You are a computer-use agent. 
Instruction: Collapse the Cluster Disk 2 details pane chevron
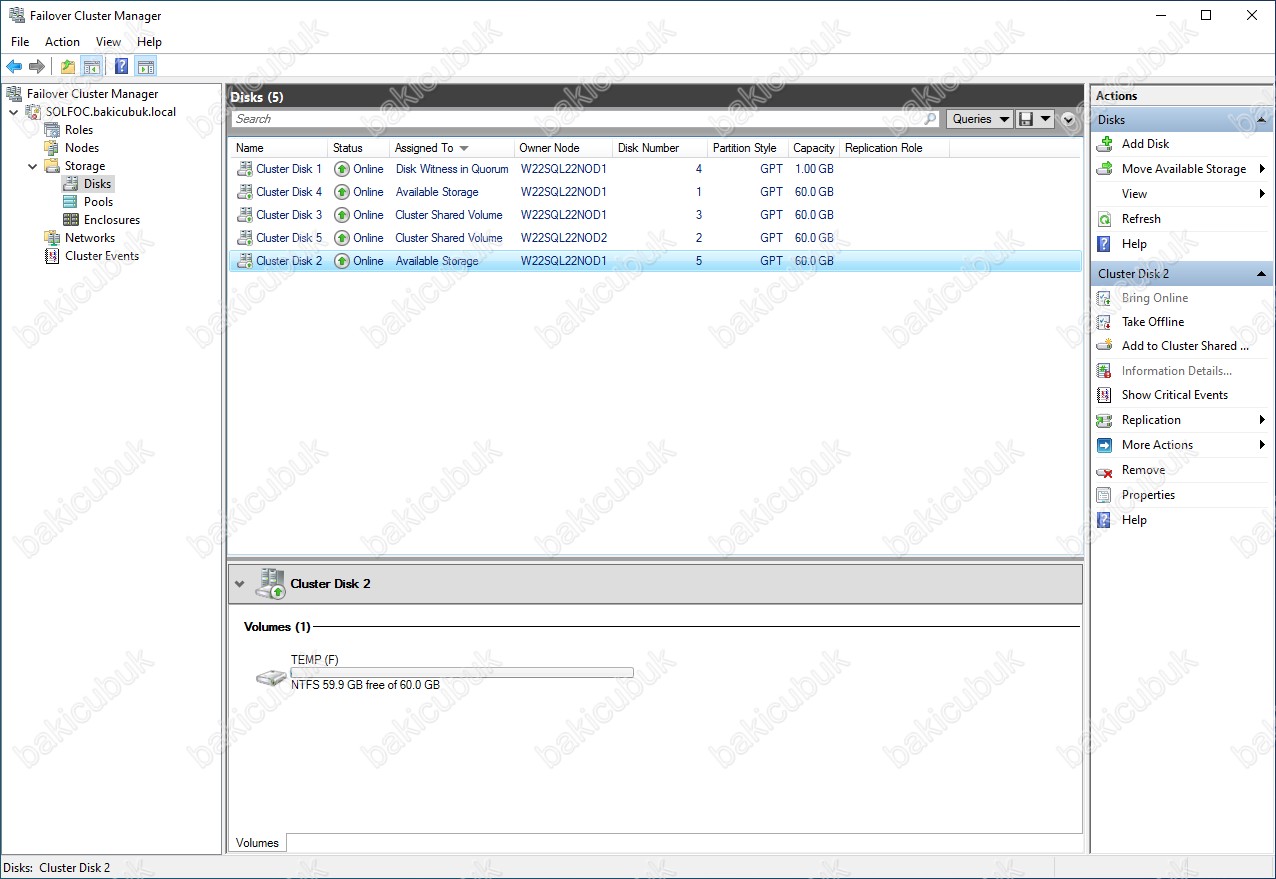tap(239, 584)
